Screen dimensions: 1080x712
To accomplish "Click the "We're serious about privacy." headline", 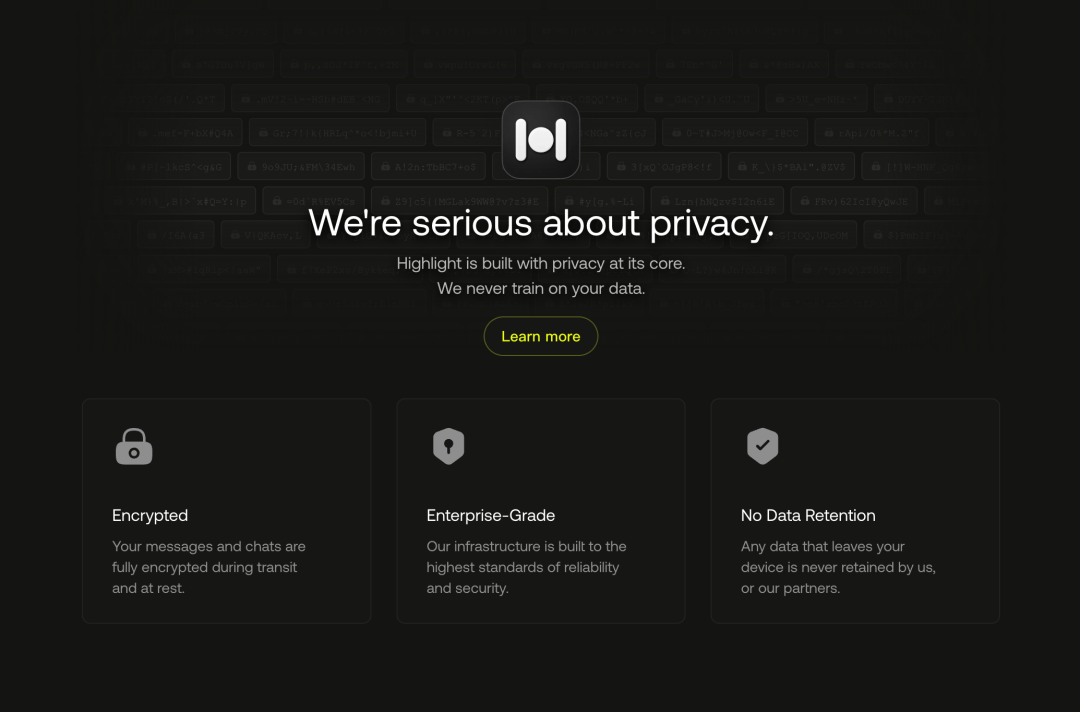I will pos(540,223).
